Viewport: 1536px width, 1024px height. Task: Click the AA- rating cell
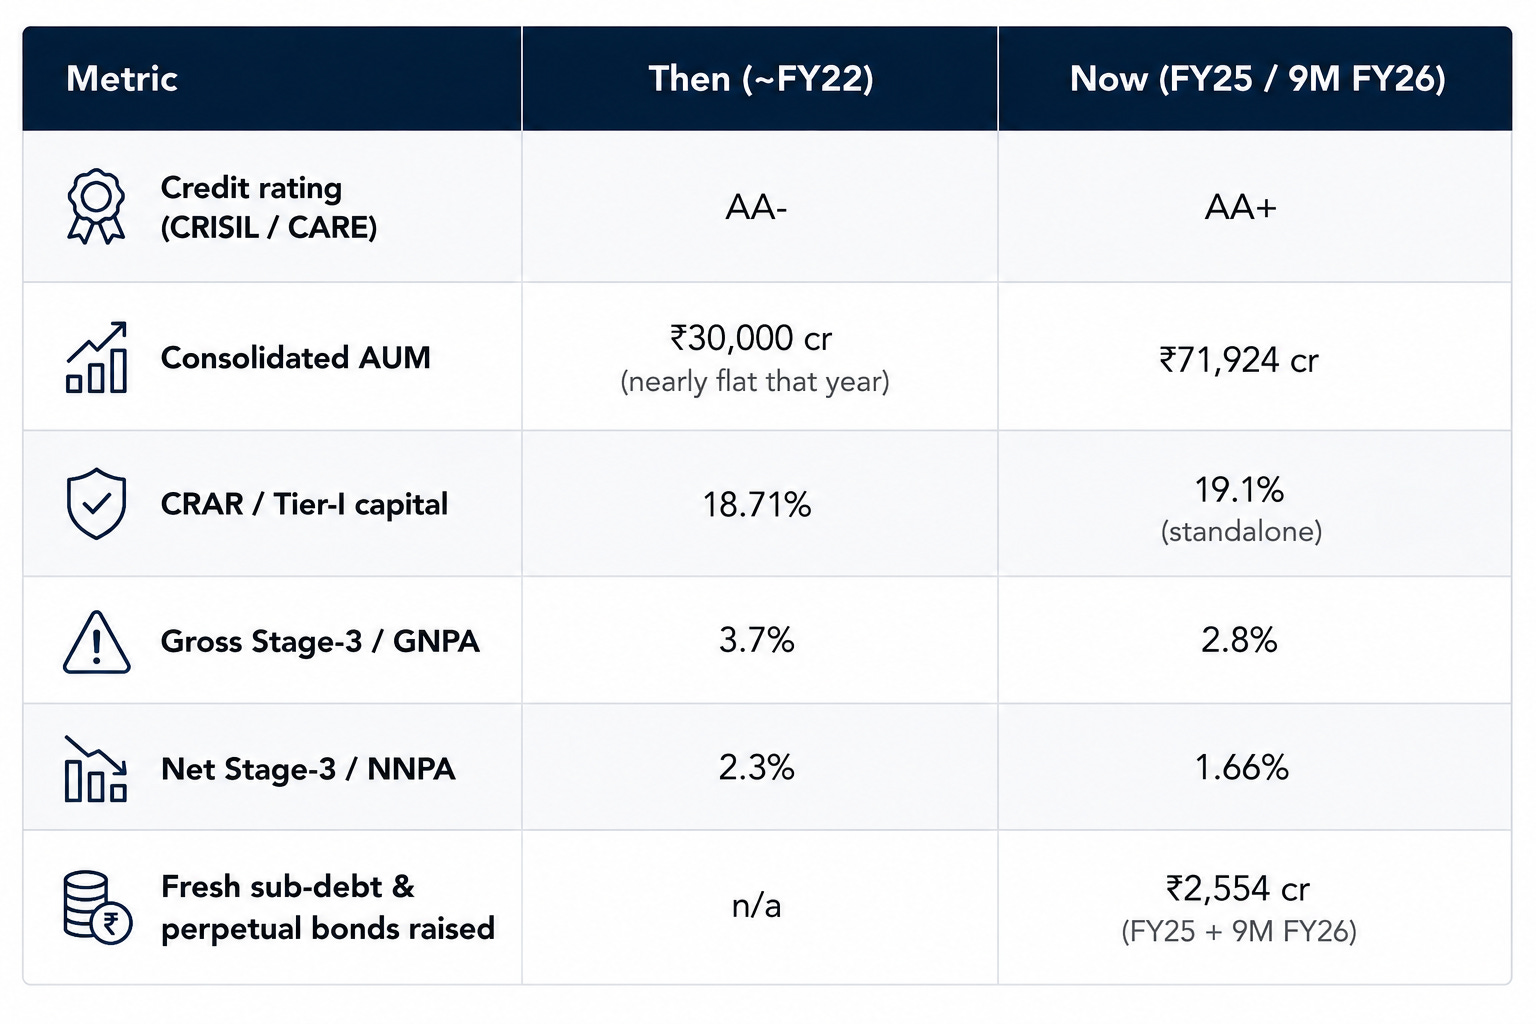tap(756, 207)
